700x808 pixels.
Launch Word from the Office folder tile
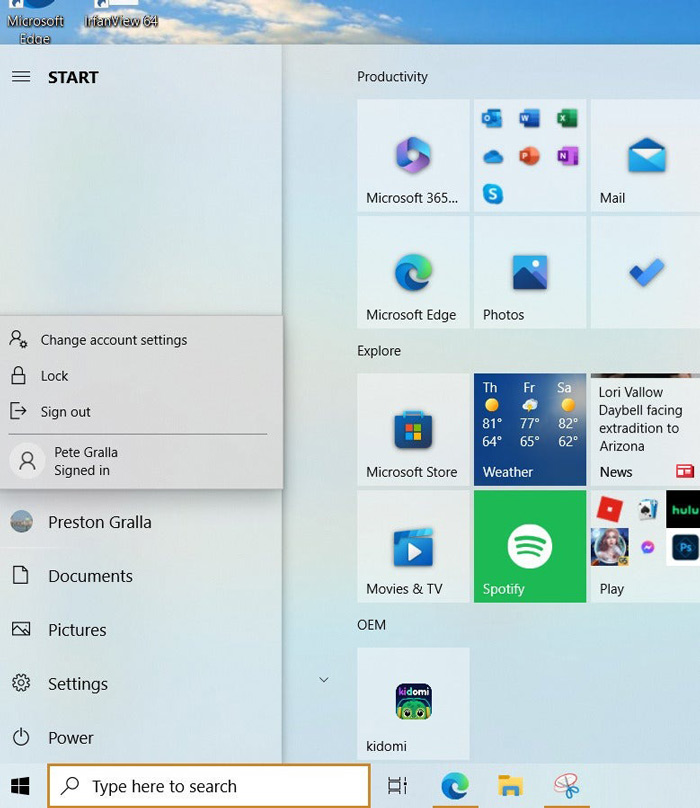tap(530, 119)
